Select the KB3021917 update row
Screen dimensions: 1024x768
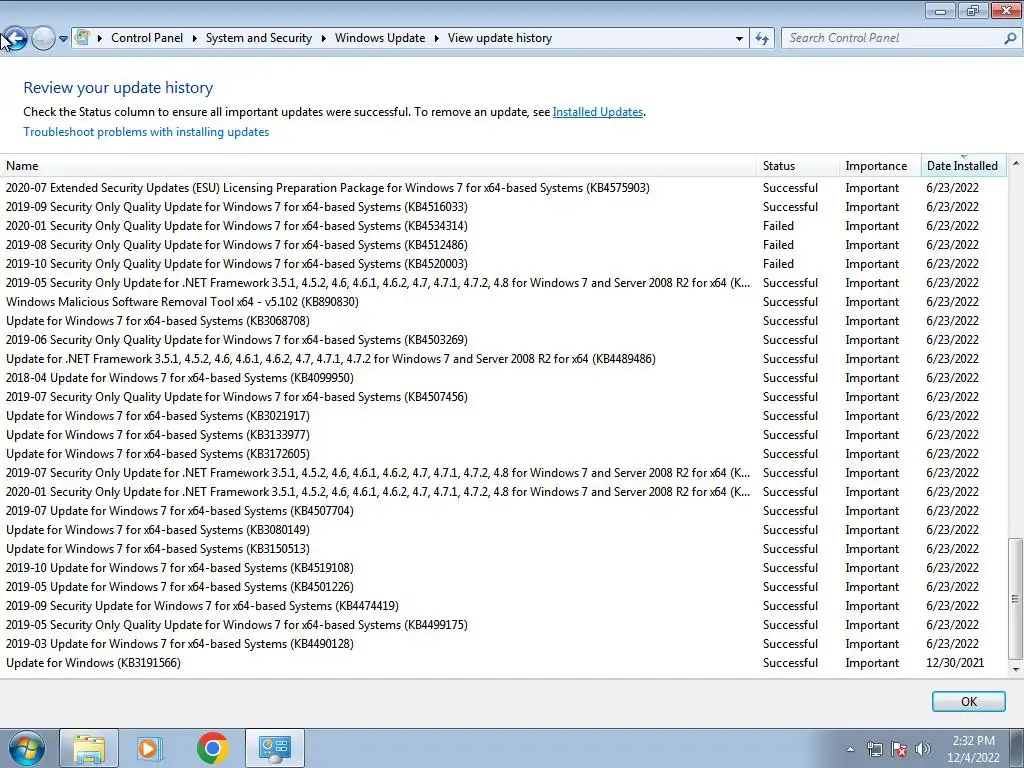pos(503,416)
